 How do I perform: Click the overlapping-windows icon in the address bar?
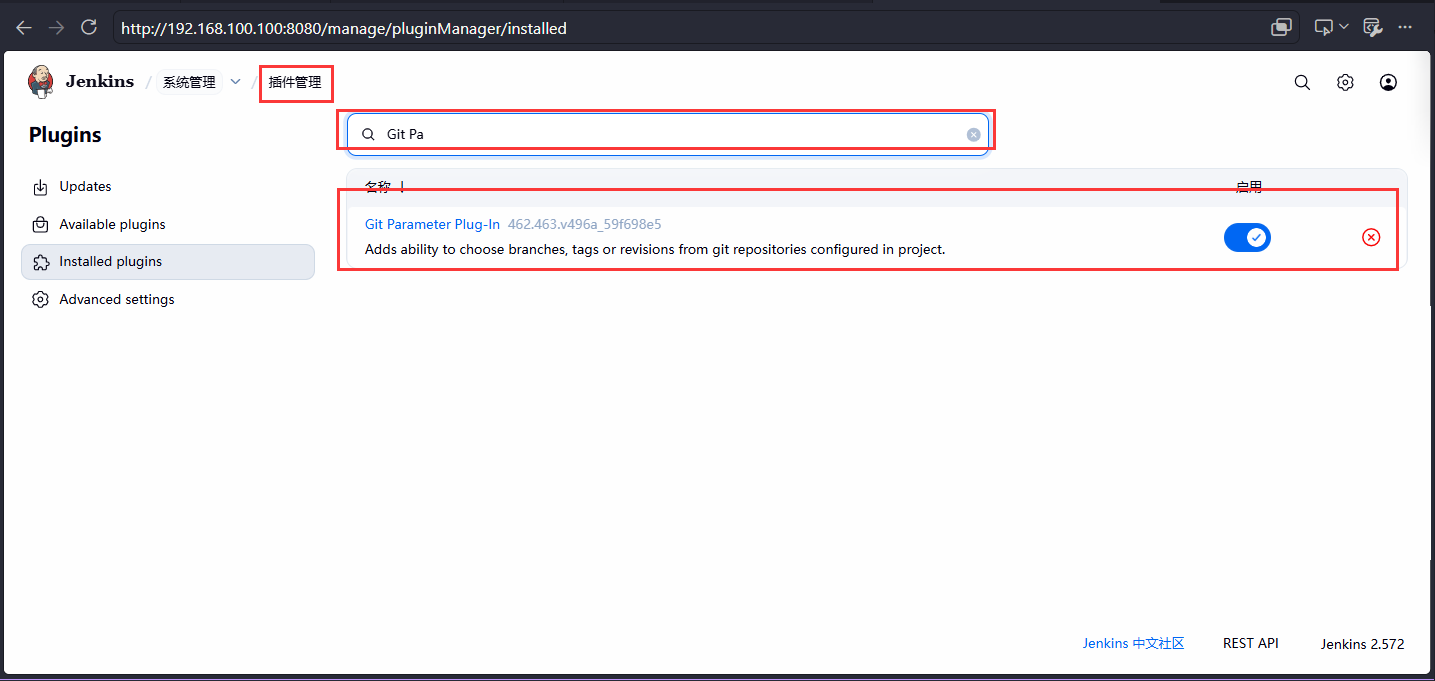[x=1281, y=28]
